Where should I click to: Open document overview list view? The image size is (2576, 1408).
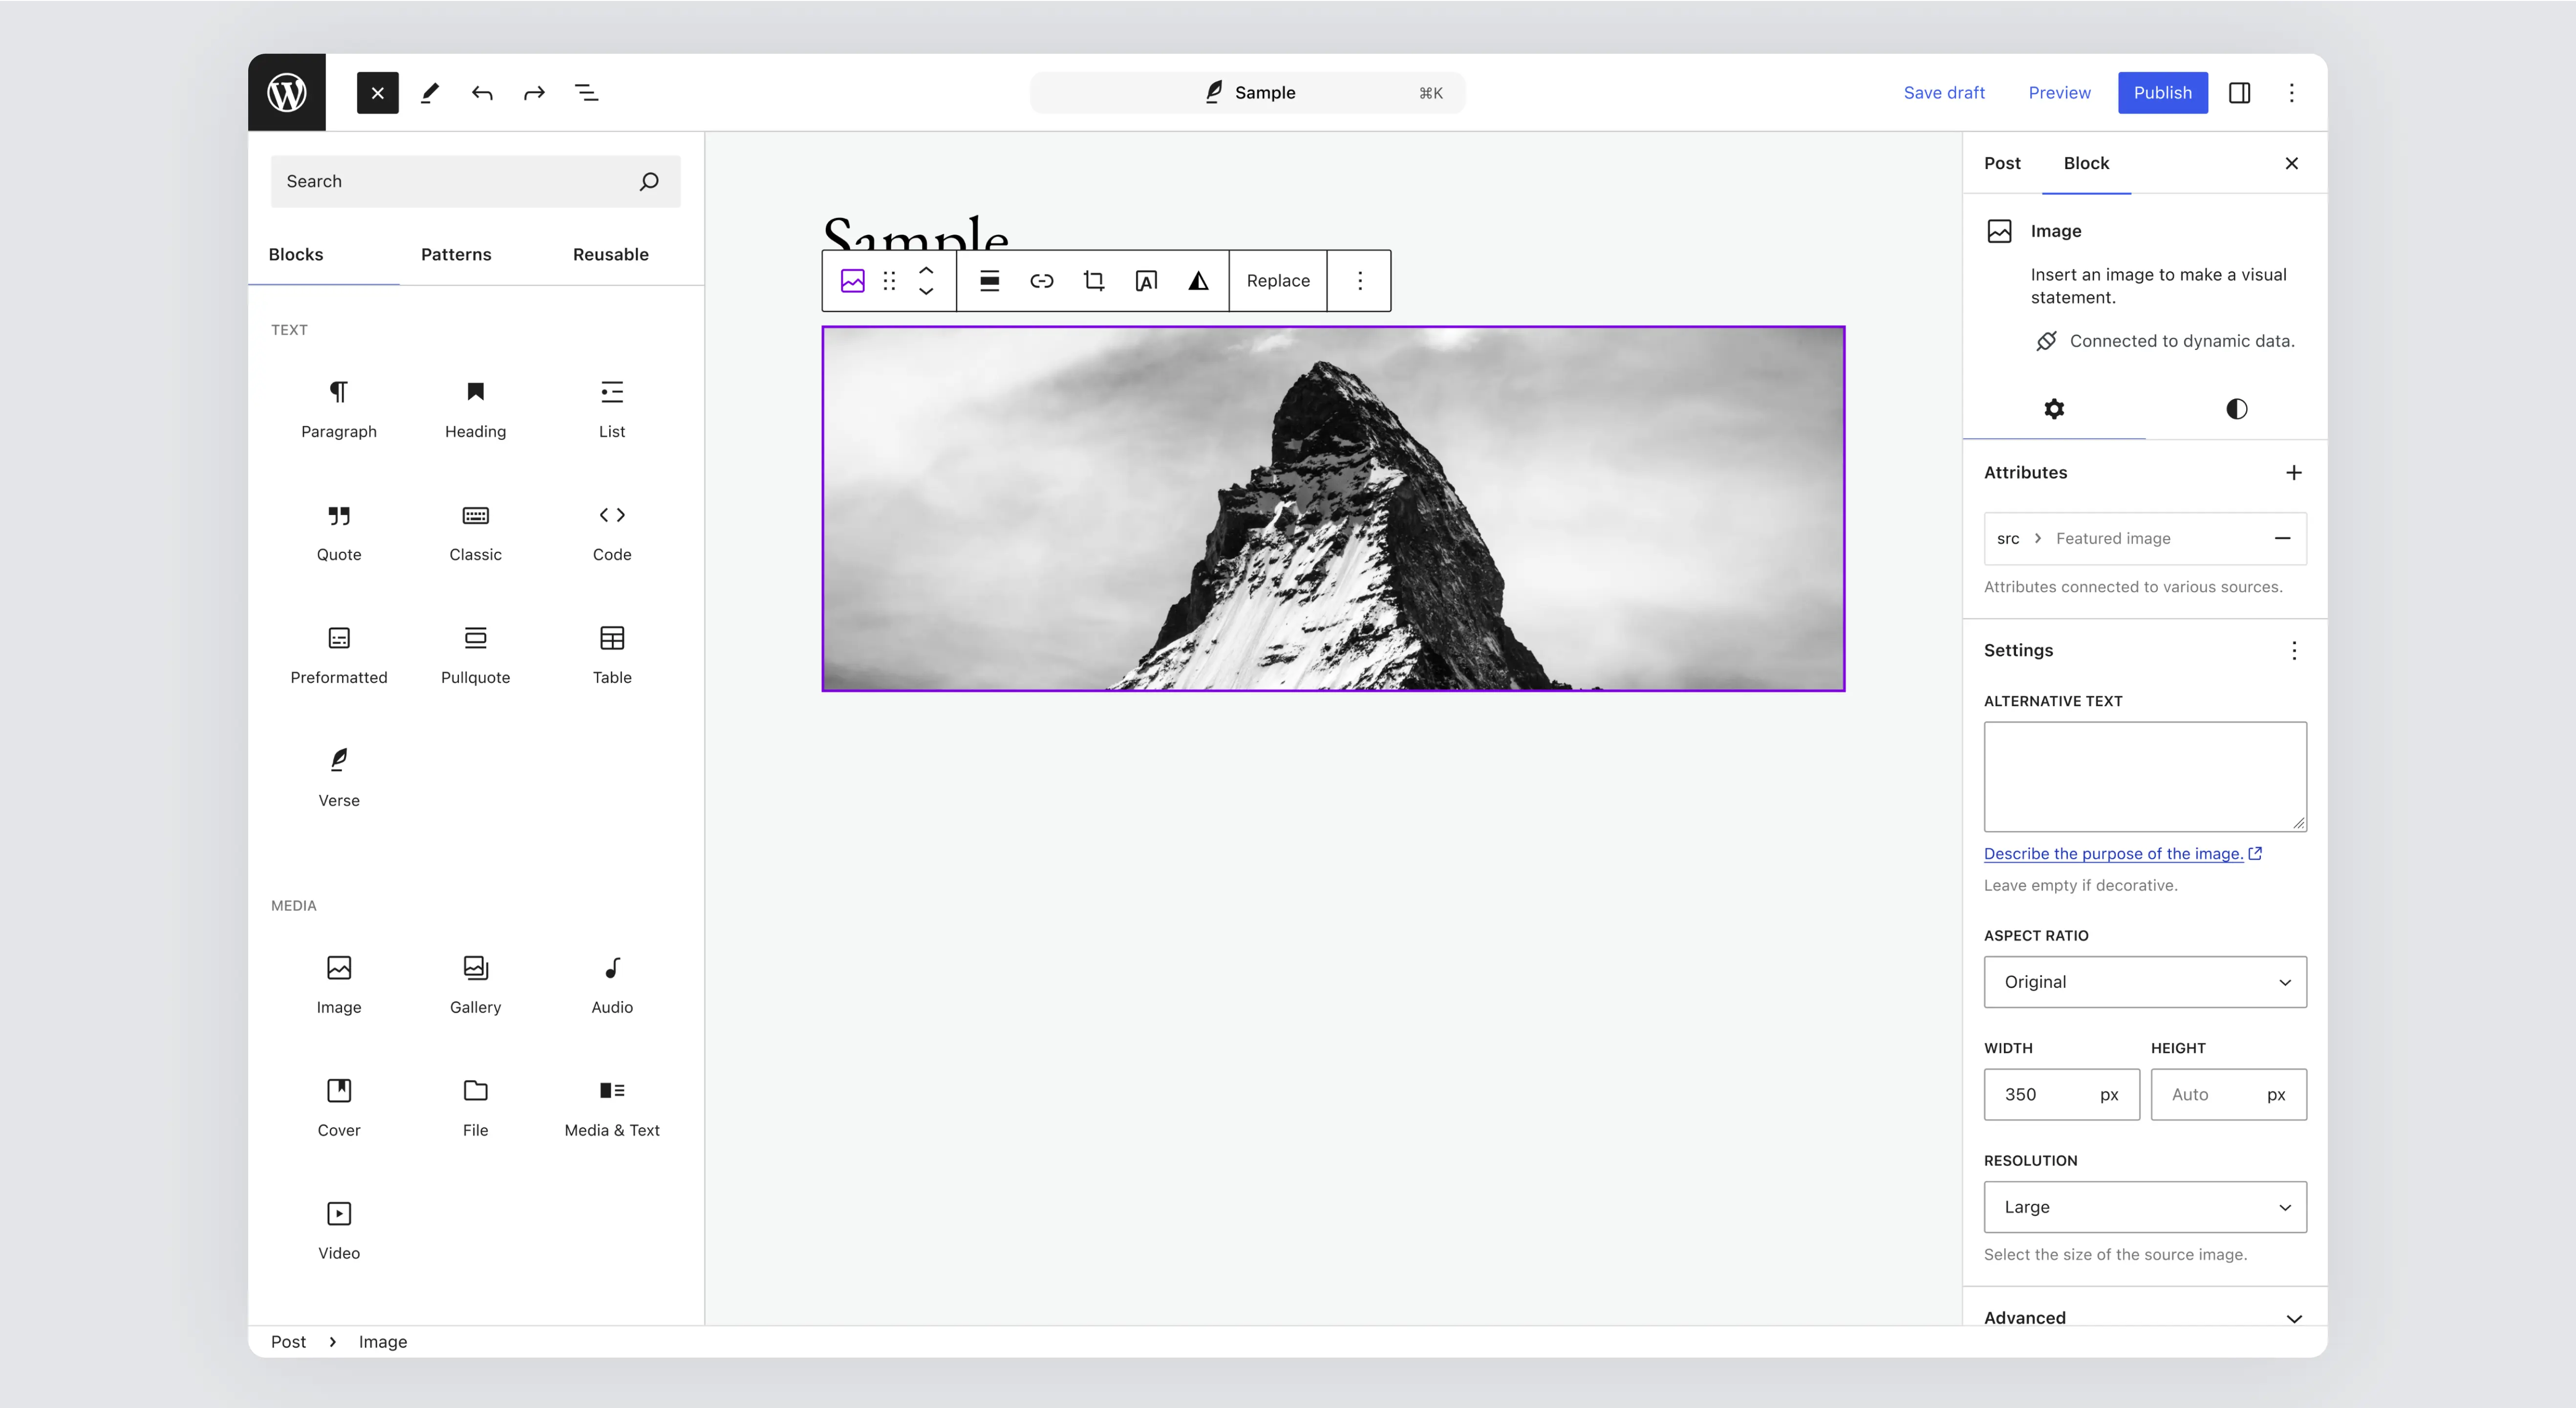(586, 93)
